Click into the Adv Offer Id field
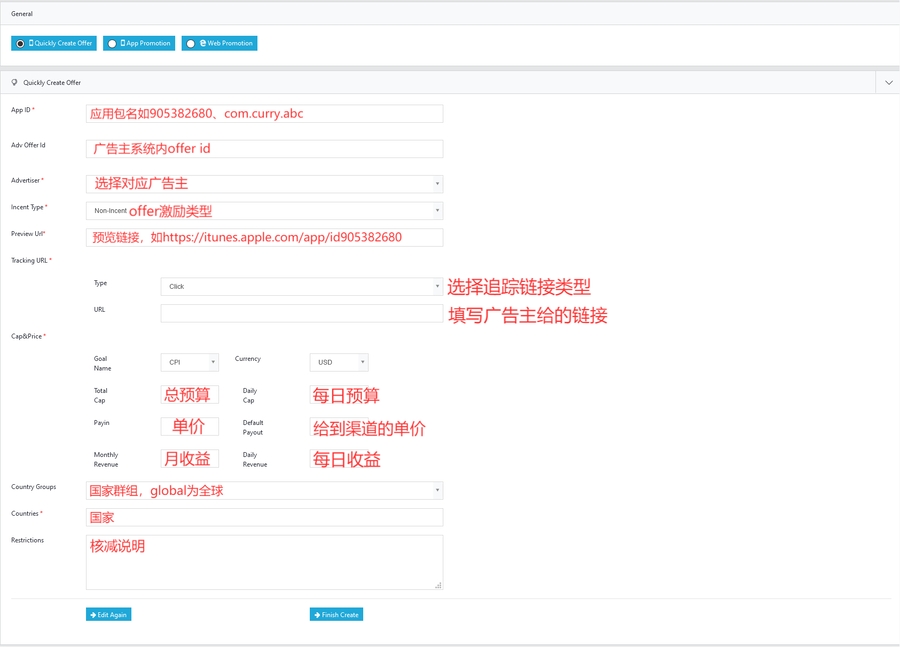 (x=264, y=149)
